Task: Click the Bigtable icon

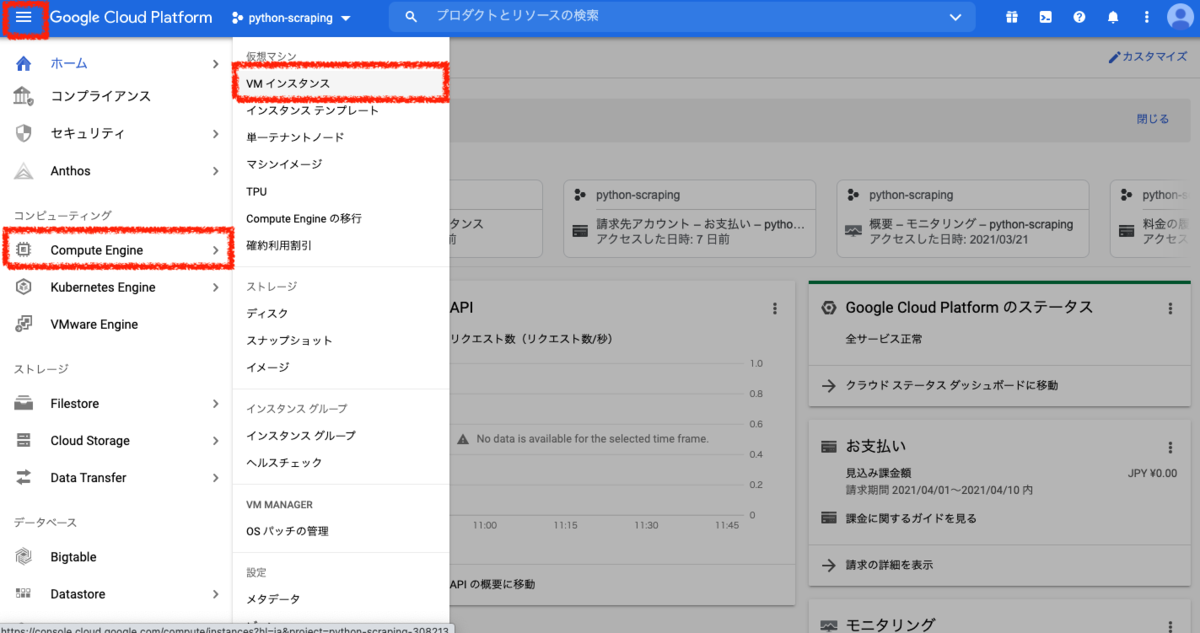Action: click(24, 557)
